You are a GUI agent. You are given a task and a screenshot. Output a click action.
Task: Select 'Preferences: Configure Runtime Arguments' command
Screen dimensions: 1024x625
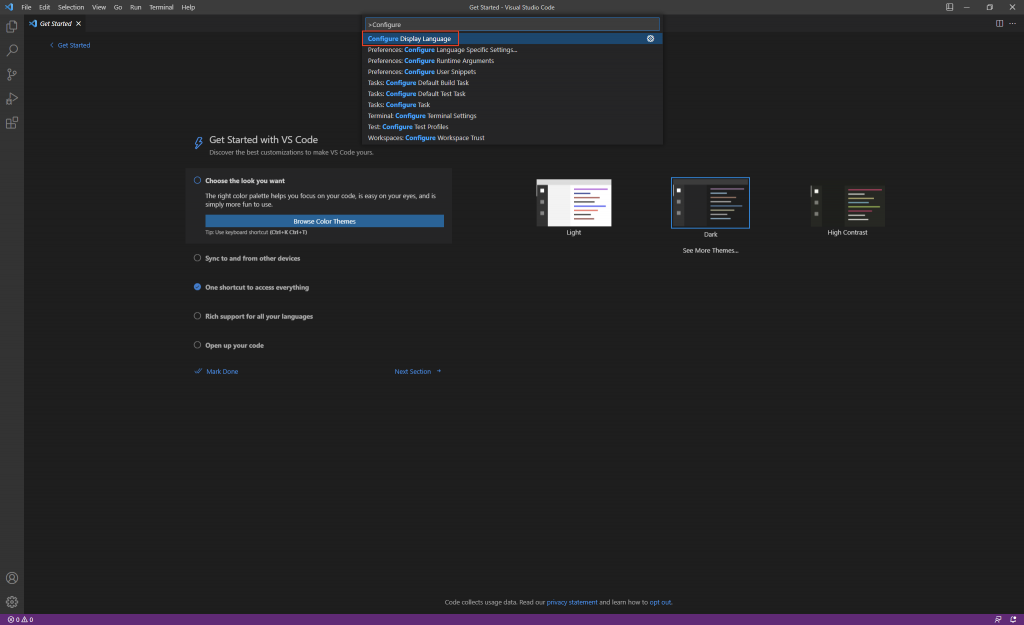point(512,61)
